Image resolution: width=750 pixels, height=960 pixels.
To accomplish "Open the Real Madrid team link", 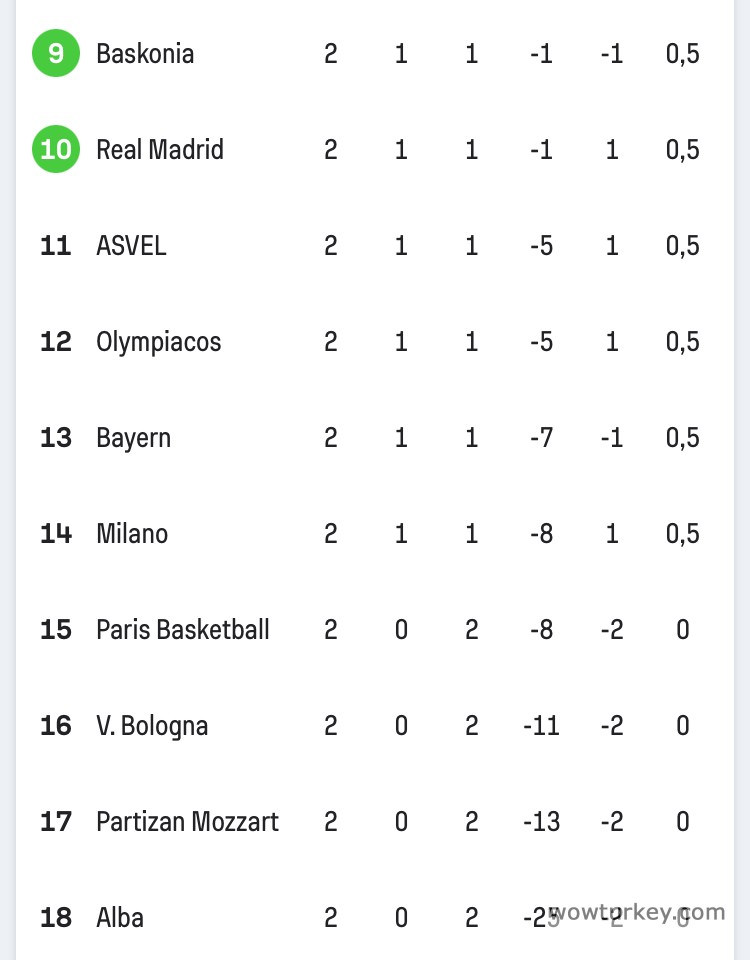I will point(160,149).
